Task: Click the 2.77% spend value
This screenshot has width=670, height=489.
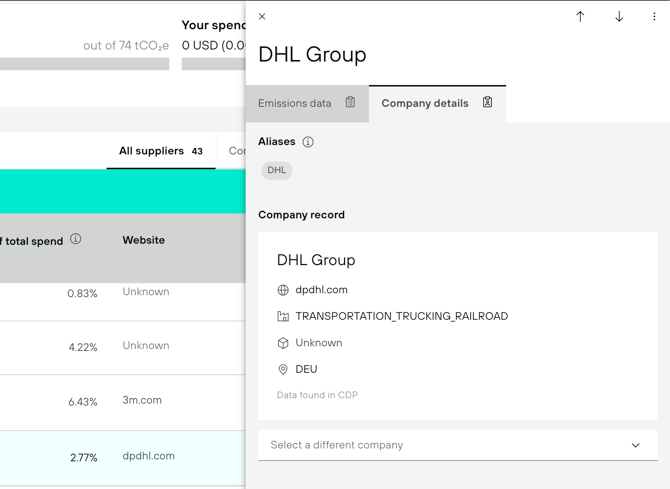Action: [x=84, y=458]
